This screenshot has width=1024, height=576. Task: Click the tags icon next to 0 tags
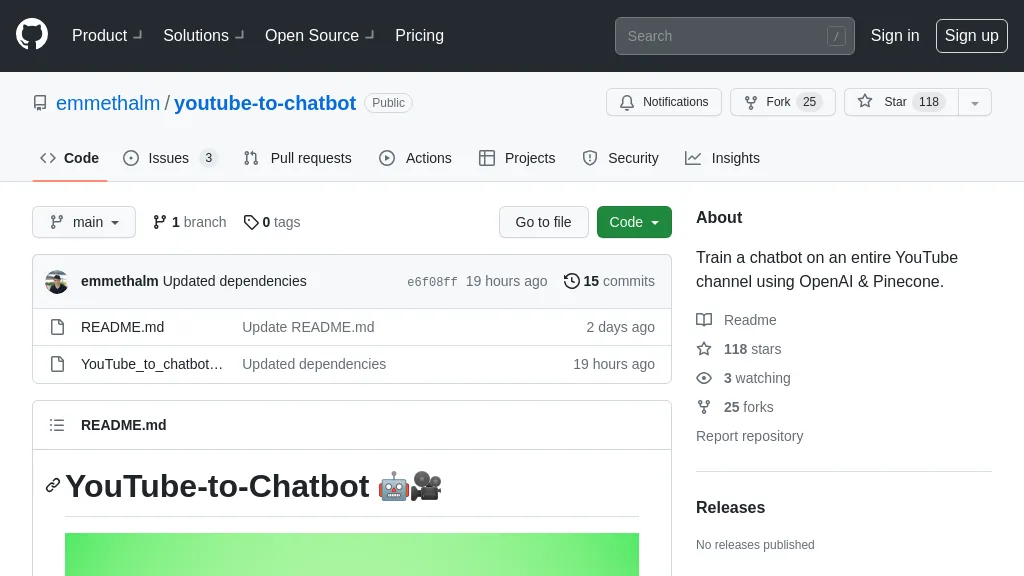(251, 222)
